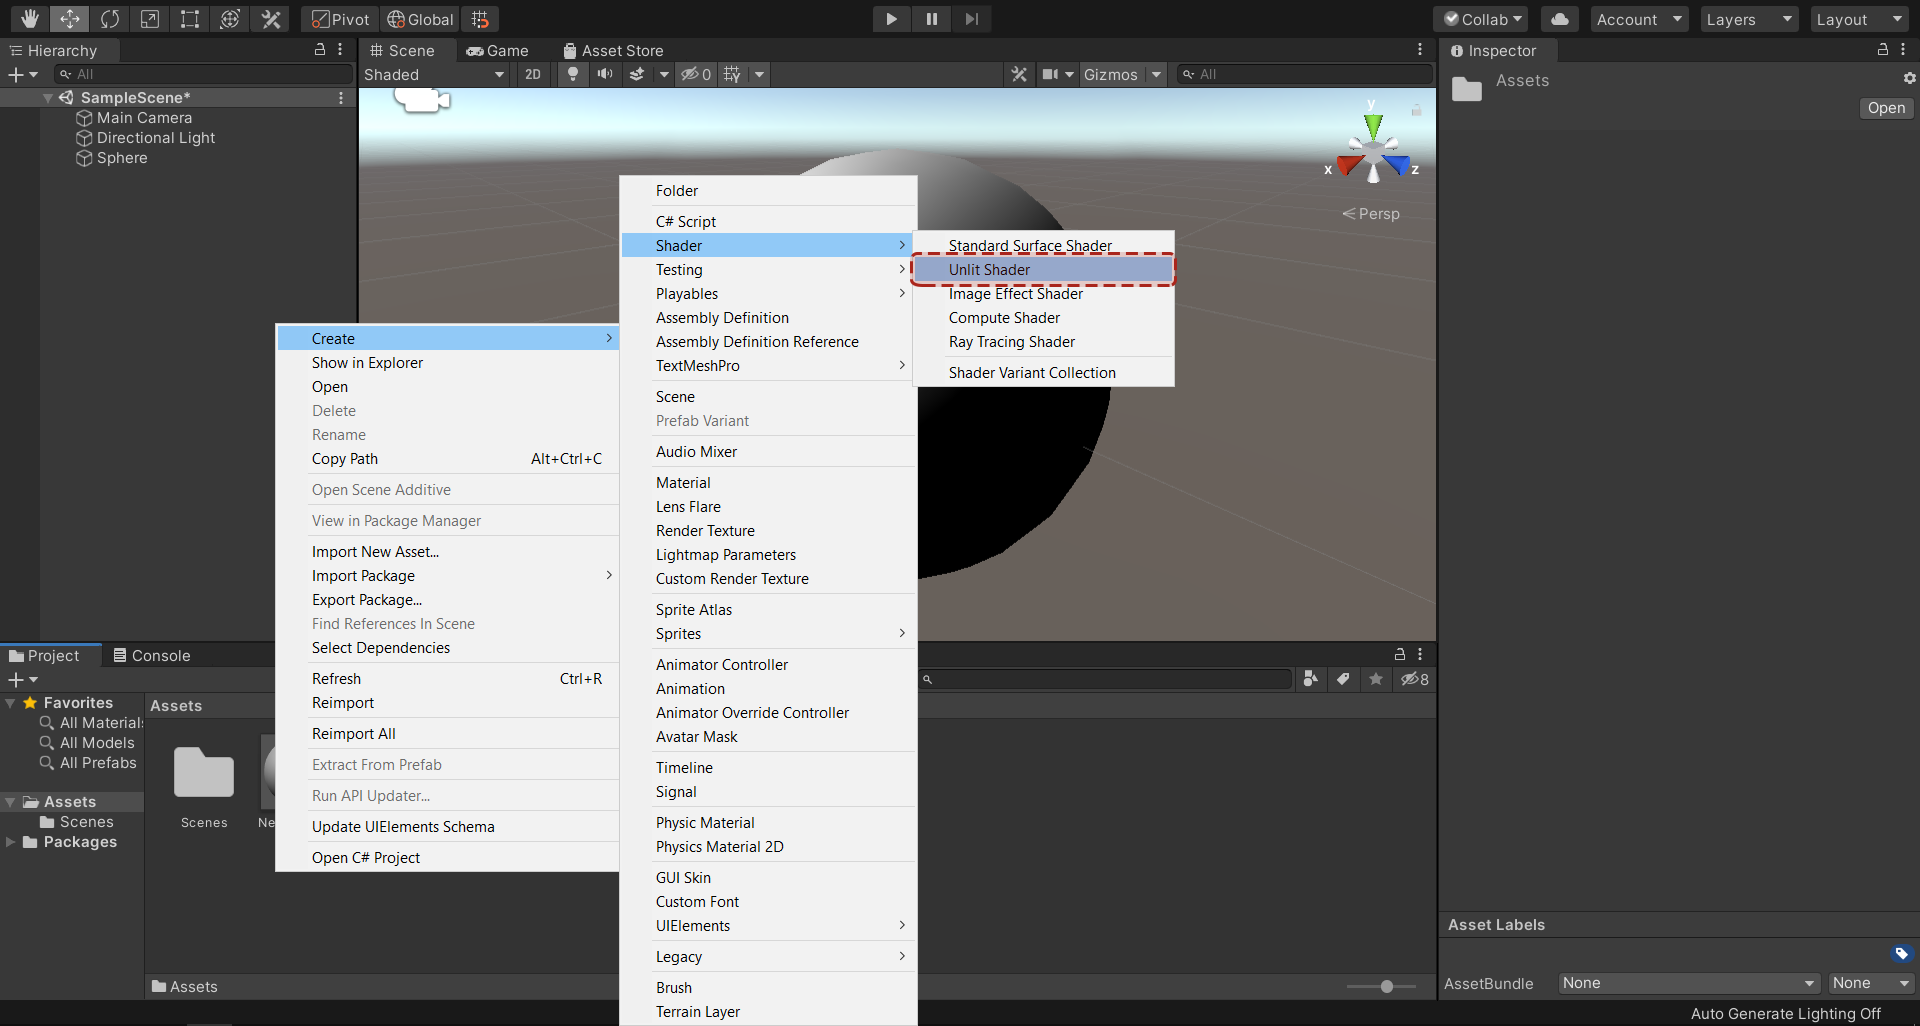Search by type icon in Project
The image size is (1920, 1026).
pos(1310,679)
